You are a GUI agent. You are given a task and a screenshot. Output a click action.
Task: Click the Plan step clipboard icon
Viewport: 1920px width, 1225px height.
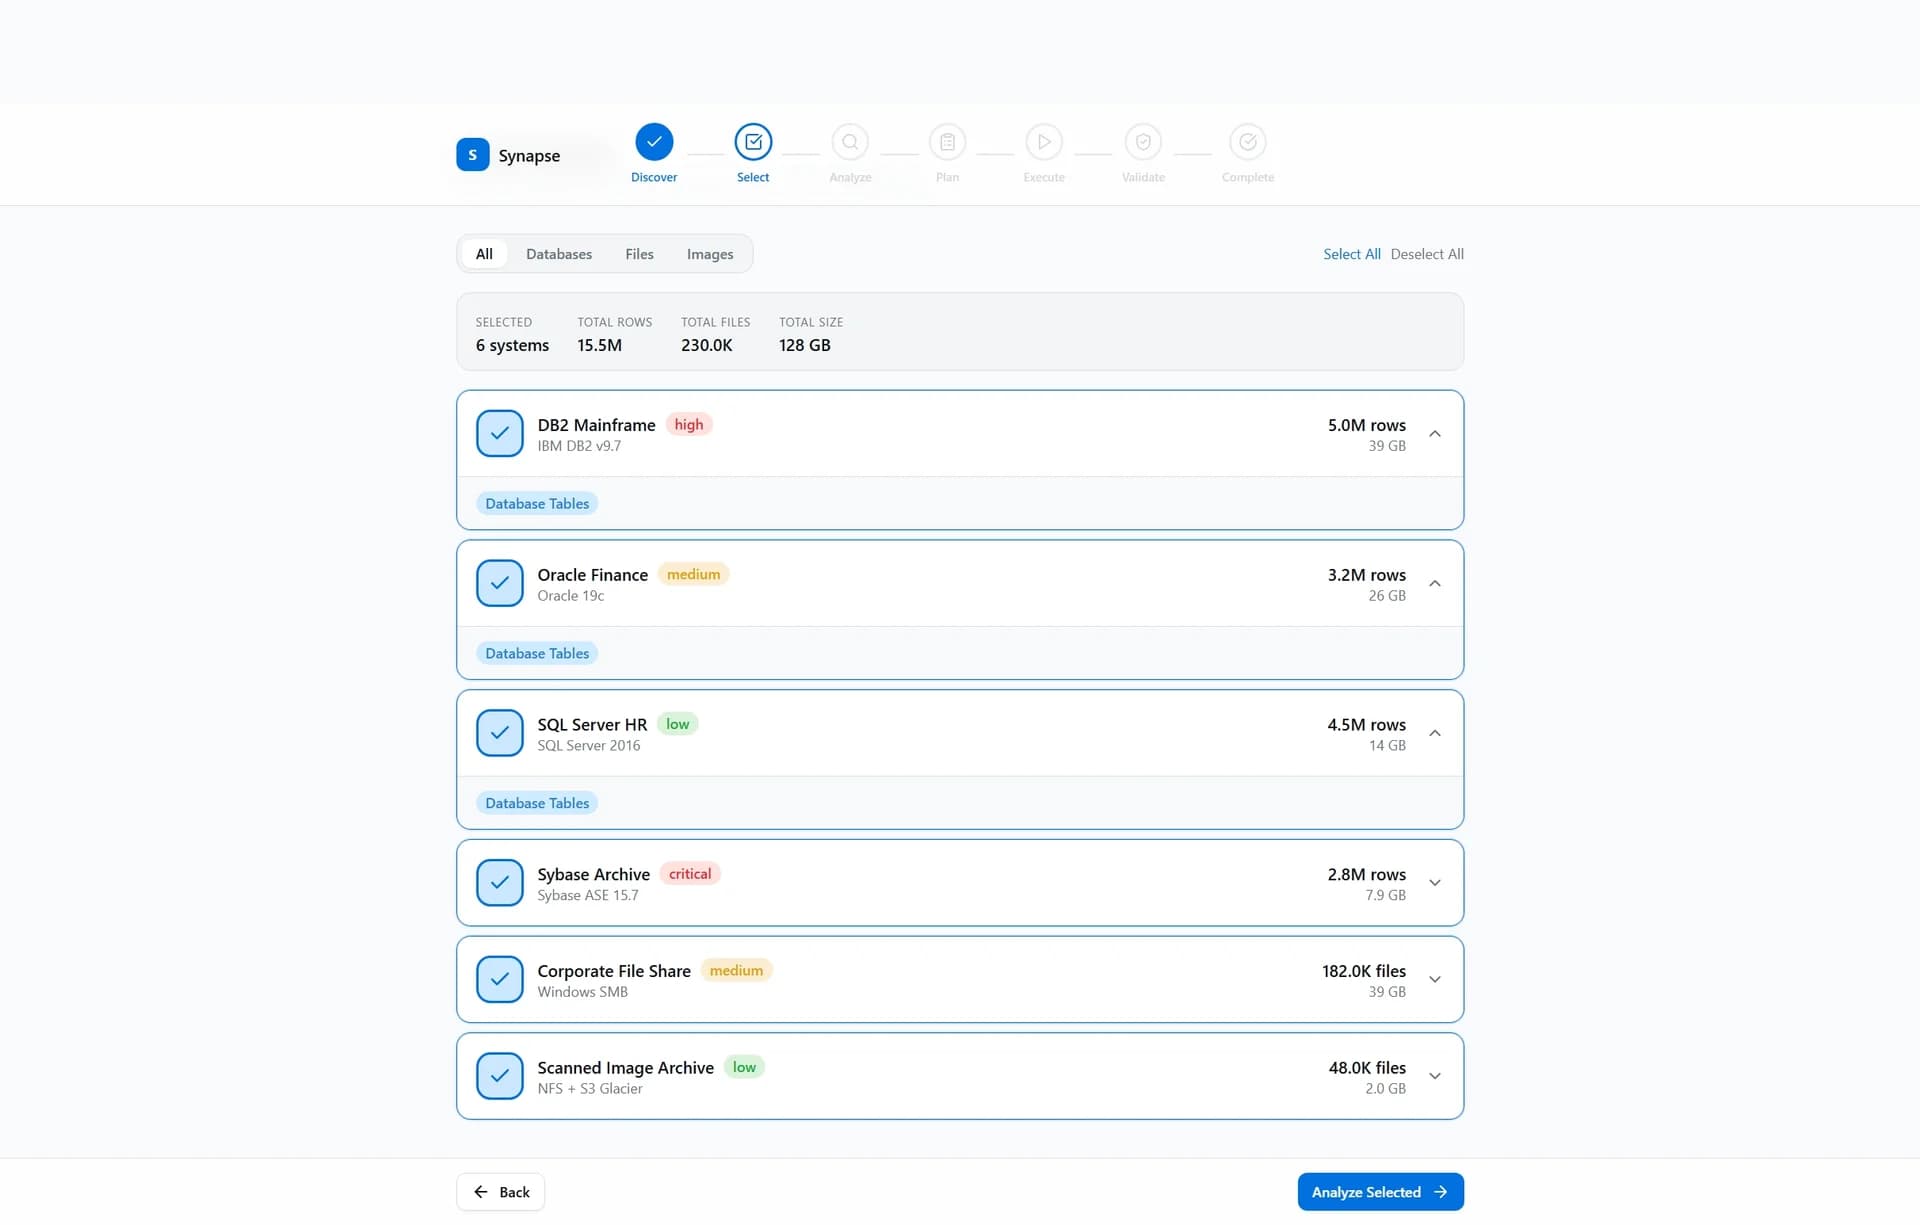tap(947, 142)
